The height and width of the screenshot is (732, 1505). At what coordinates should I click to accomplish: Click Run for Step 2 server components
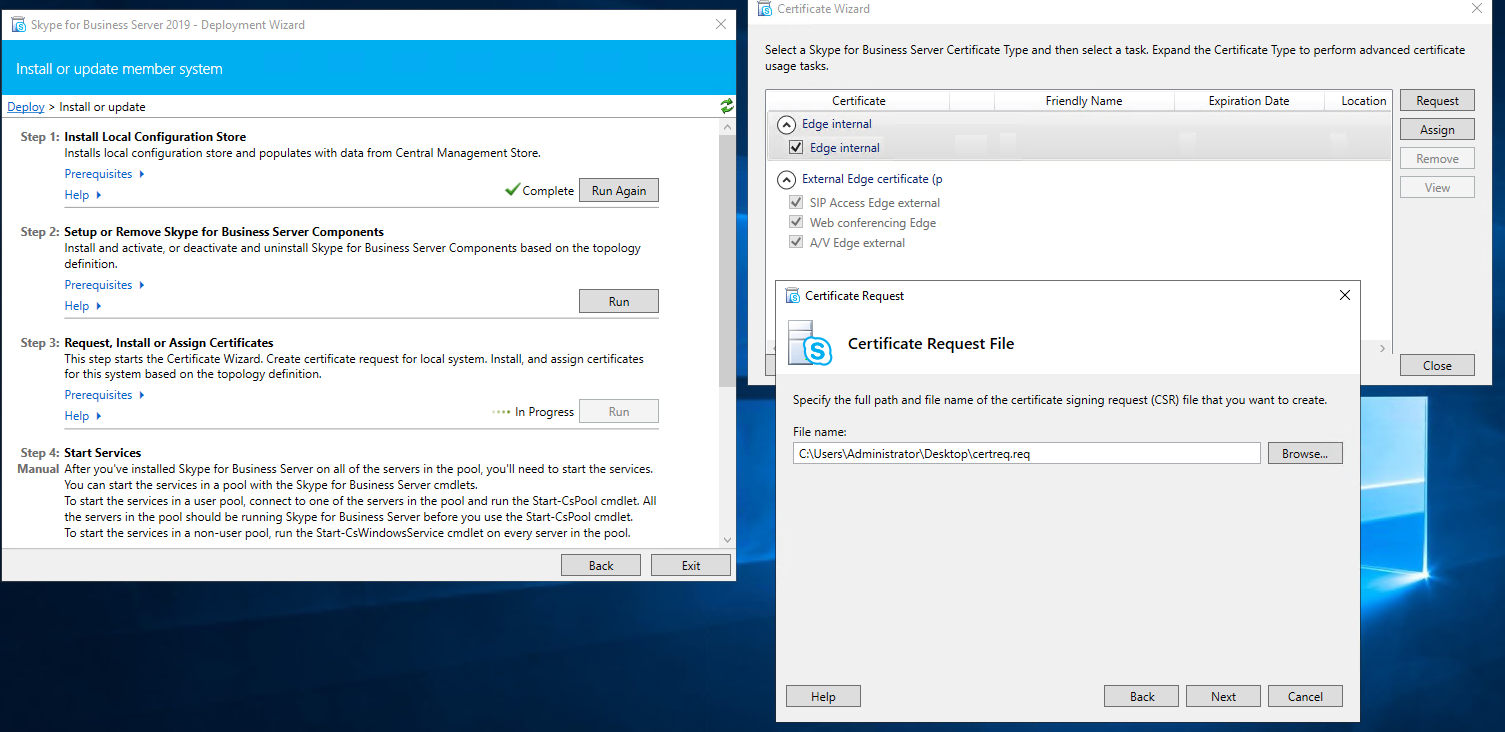(618, 302)
